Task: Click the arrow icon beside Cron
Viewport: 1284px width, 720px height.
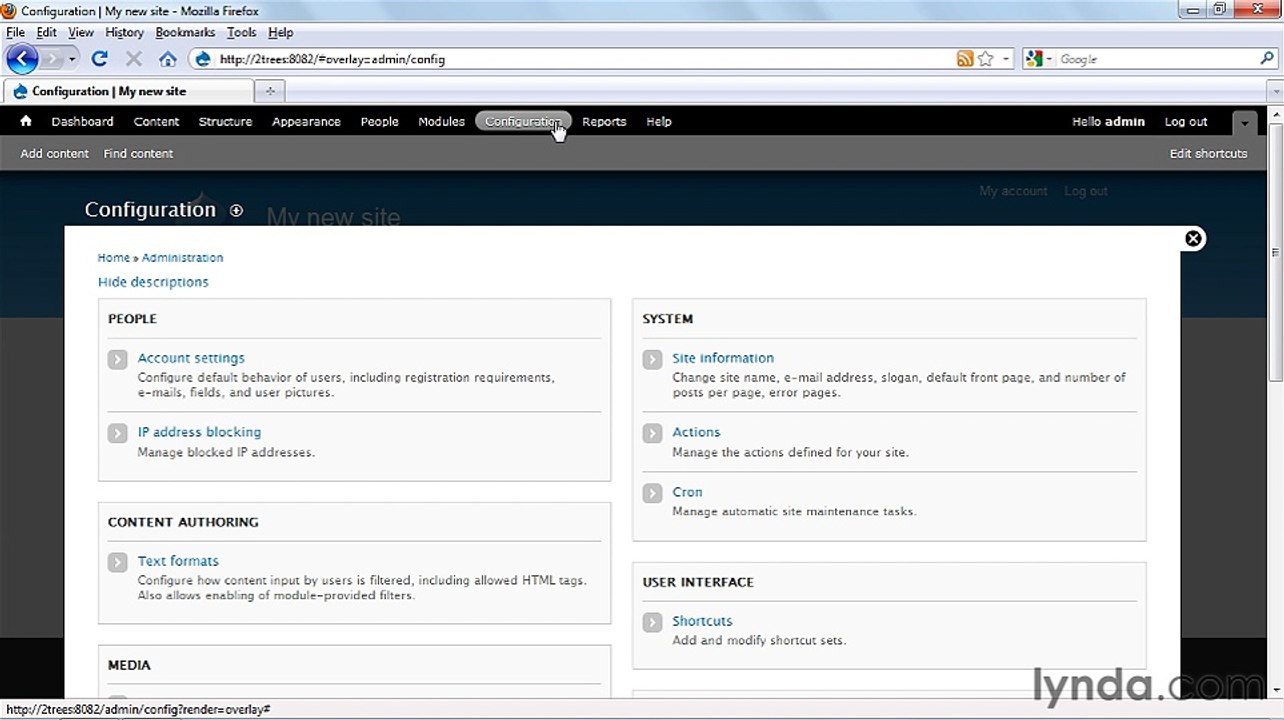Action: (653, 493)
